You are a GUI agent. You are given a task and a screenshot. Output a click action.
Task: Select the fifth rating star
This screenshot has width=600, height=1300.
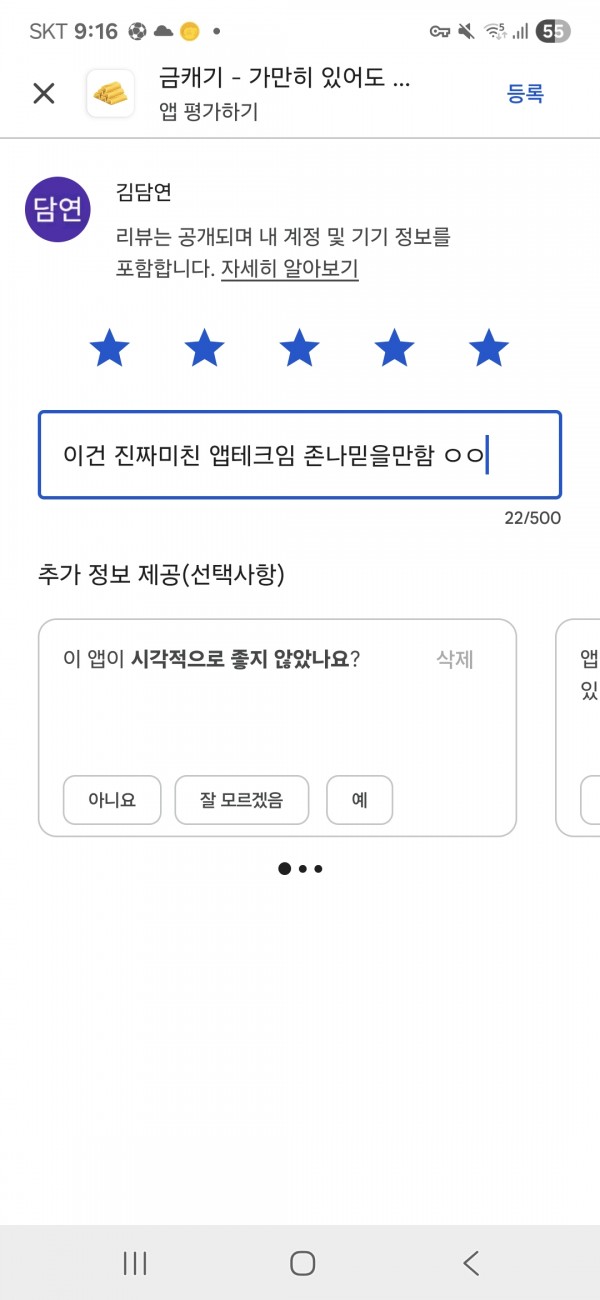point(489,349)
